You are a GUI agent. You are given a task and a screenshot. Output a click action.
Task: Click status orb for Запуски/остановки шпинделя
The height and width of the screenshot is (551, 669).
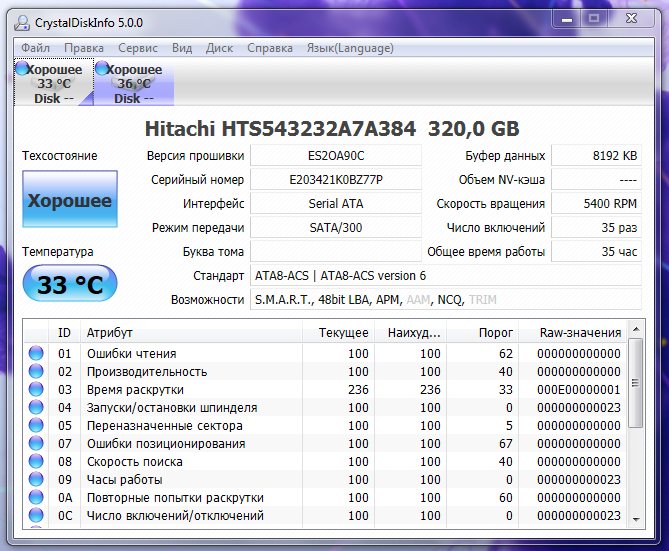pos(36,407)
